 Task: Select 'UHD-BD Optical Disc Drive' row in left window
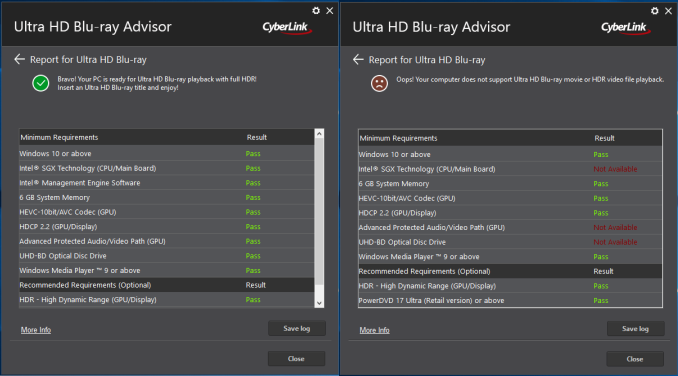166,256
